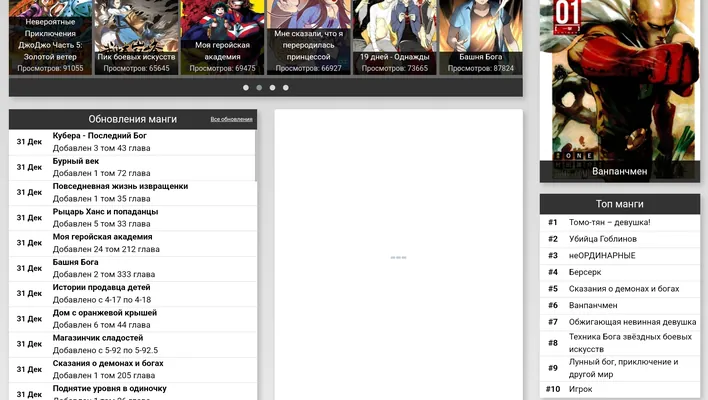The image size is (708, 400).
Task: Click 'Добавлен 2 том 333 глава' text
Action: [x=104, y=274]
